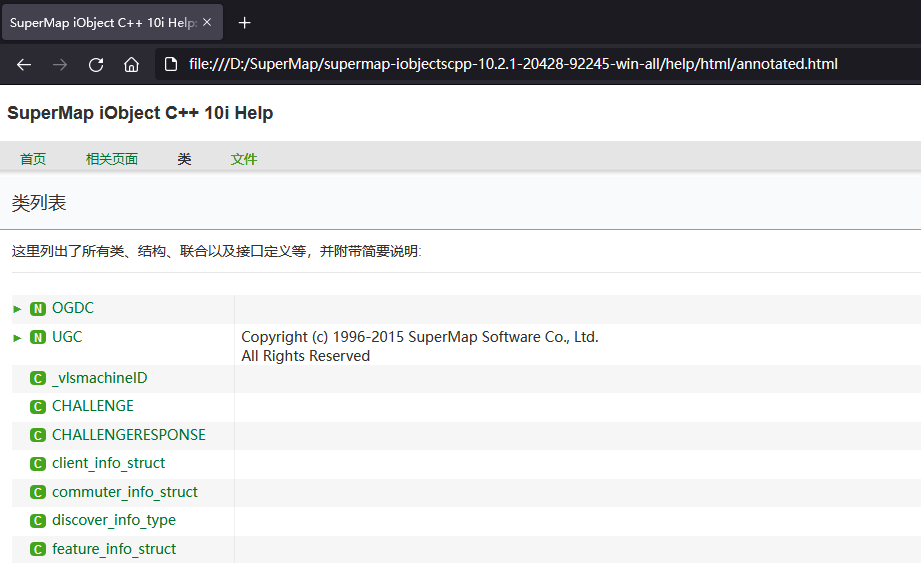Open the discover_info_type class link

pyautogui.click(x=114, y=521)
